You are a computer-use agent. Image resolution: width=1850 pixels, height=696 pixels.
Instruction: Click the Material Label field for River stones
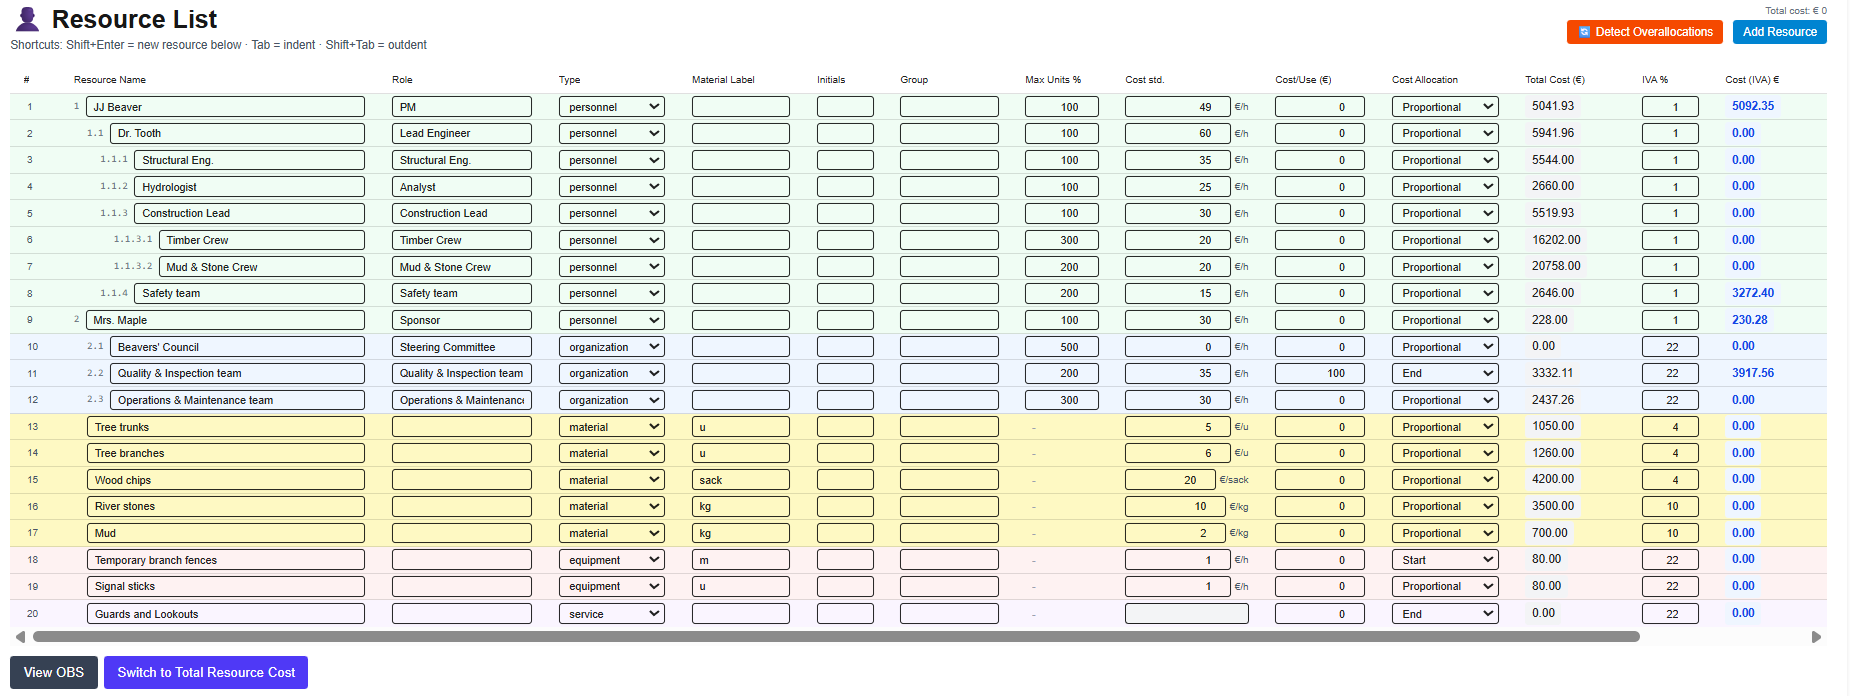(x=740, y=507)
